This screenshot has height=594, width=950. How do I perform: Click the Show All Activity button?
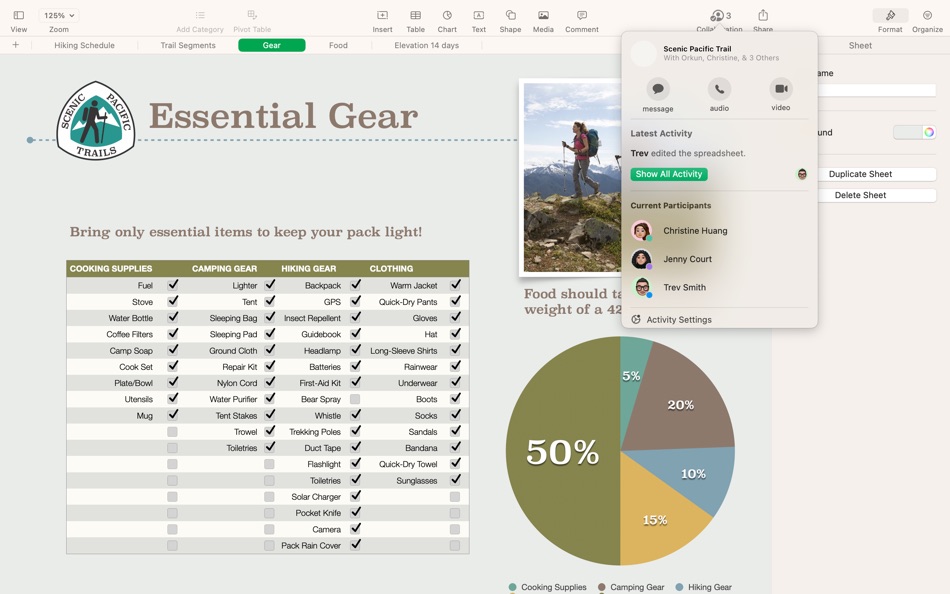point(669,174)
